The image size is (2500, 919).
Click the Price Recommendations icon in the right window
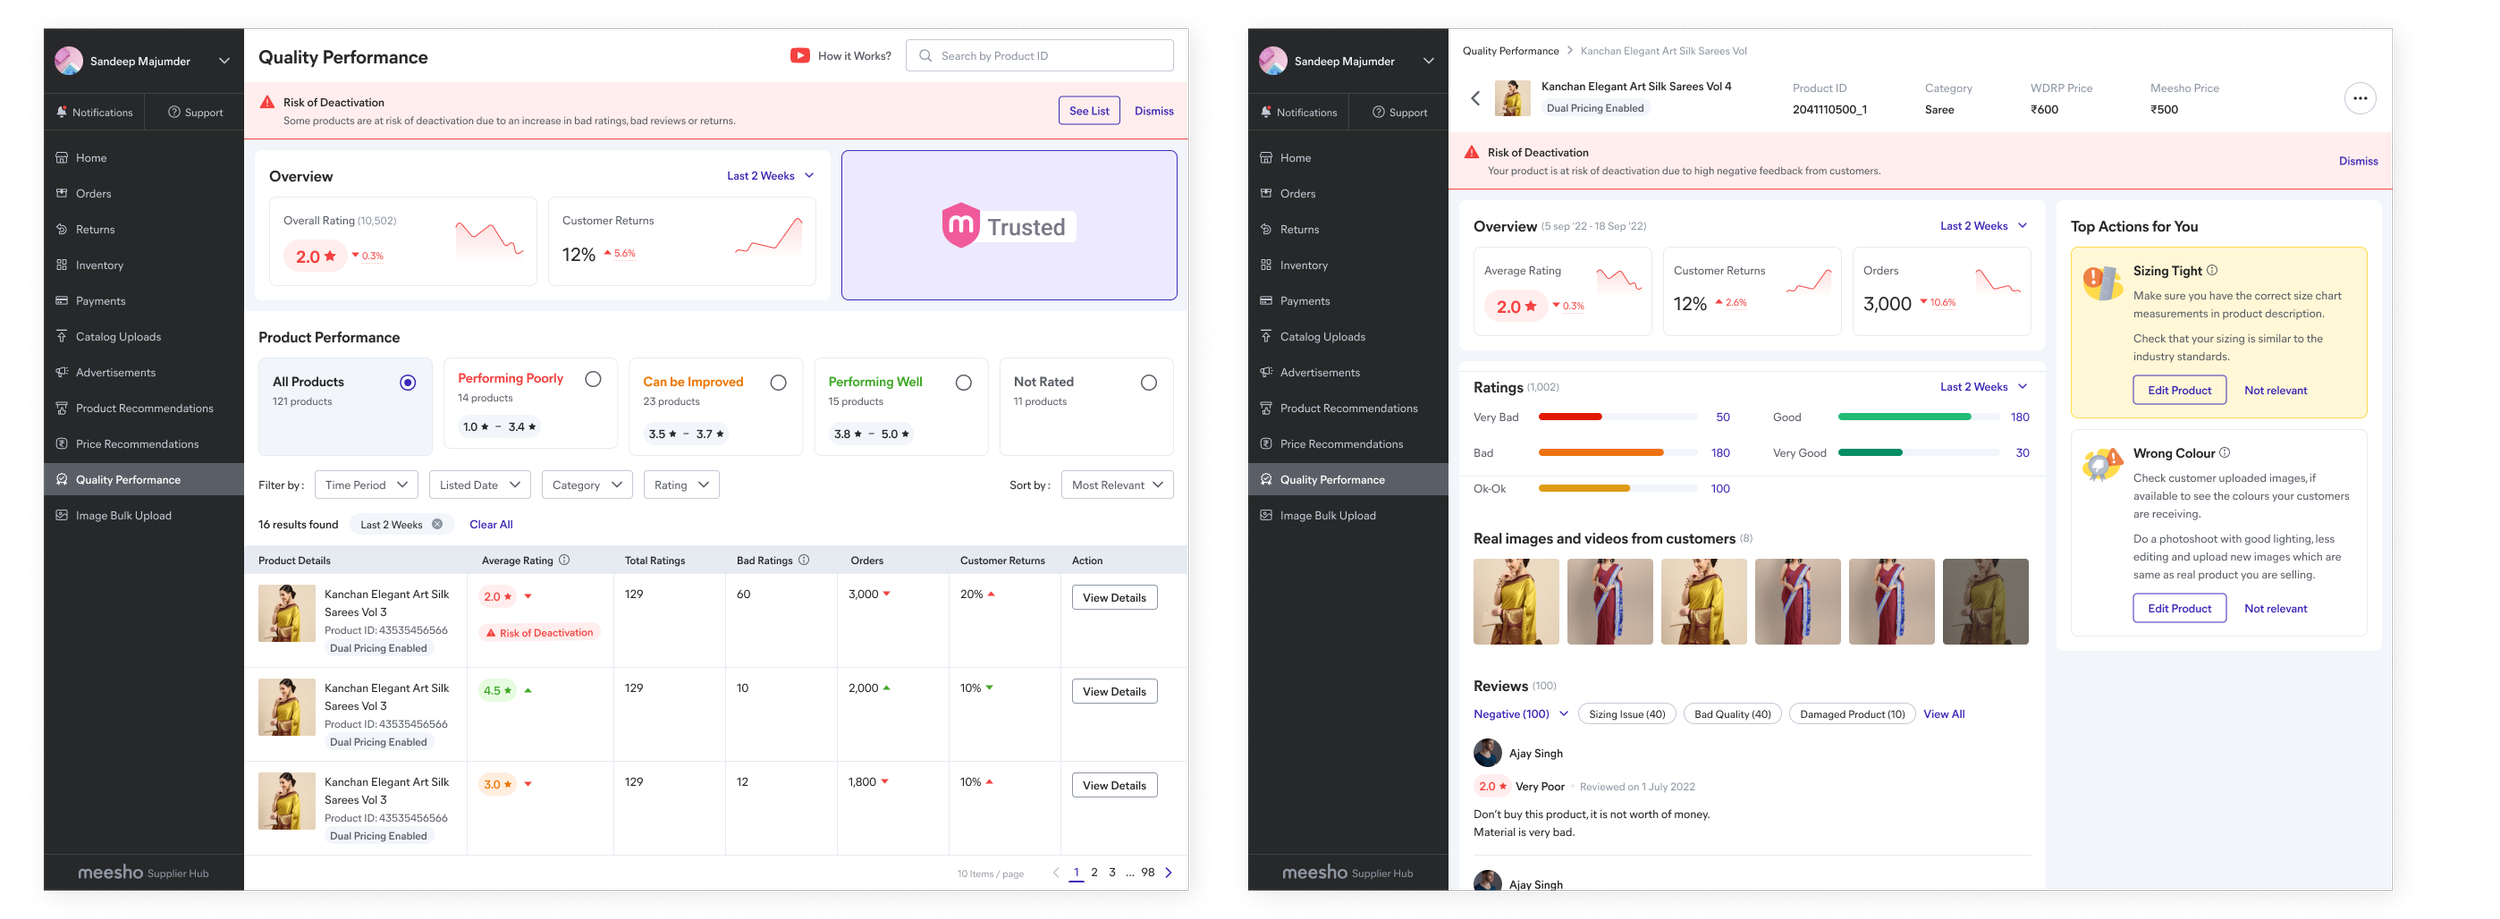1266,444
